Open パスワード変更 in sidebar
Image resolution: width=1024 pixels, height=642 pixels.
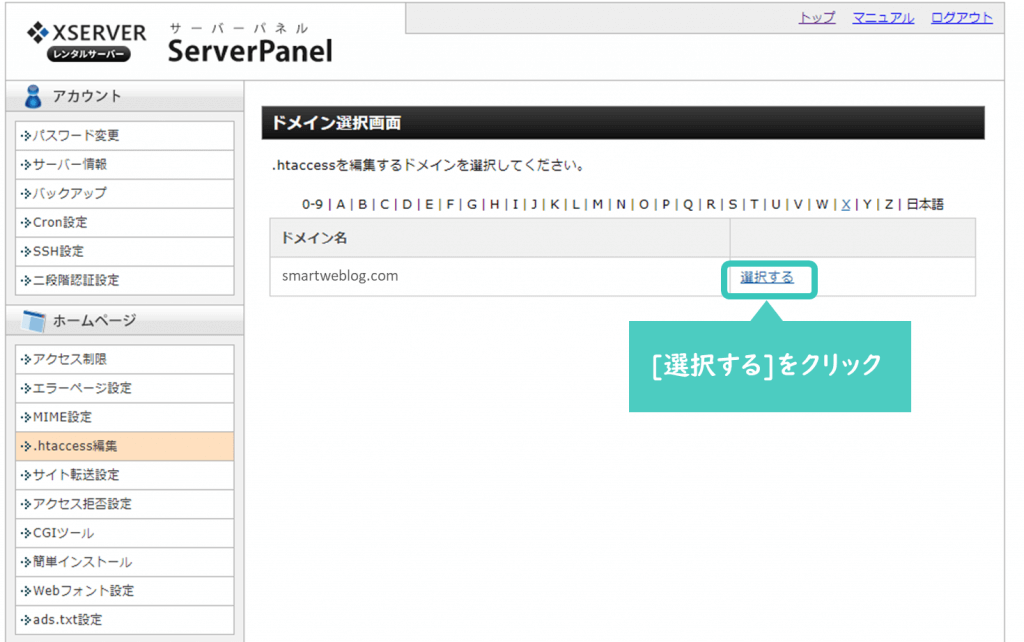tap(125, 136)
